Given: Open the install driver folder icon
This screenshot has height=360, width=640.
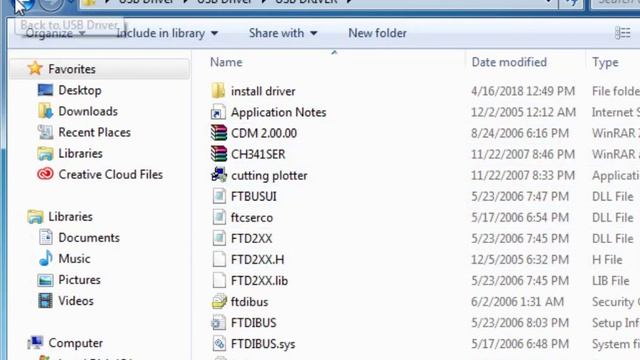Looking at the screenshot, I should coord(218,91).
